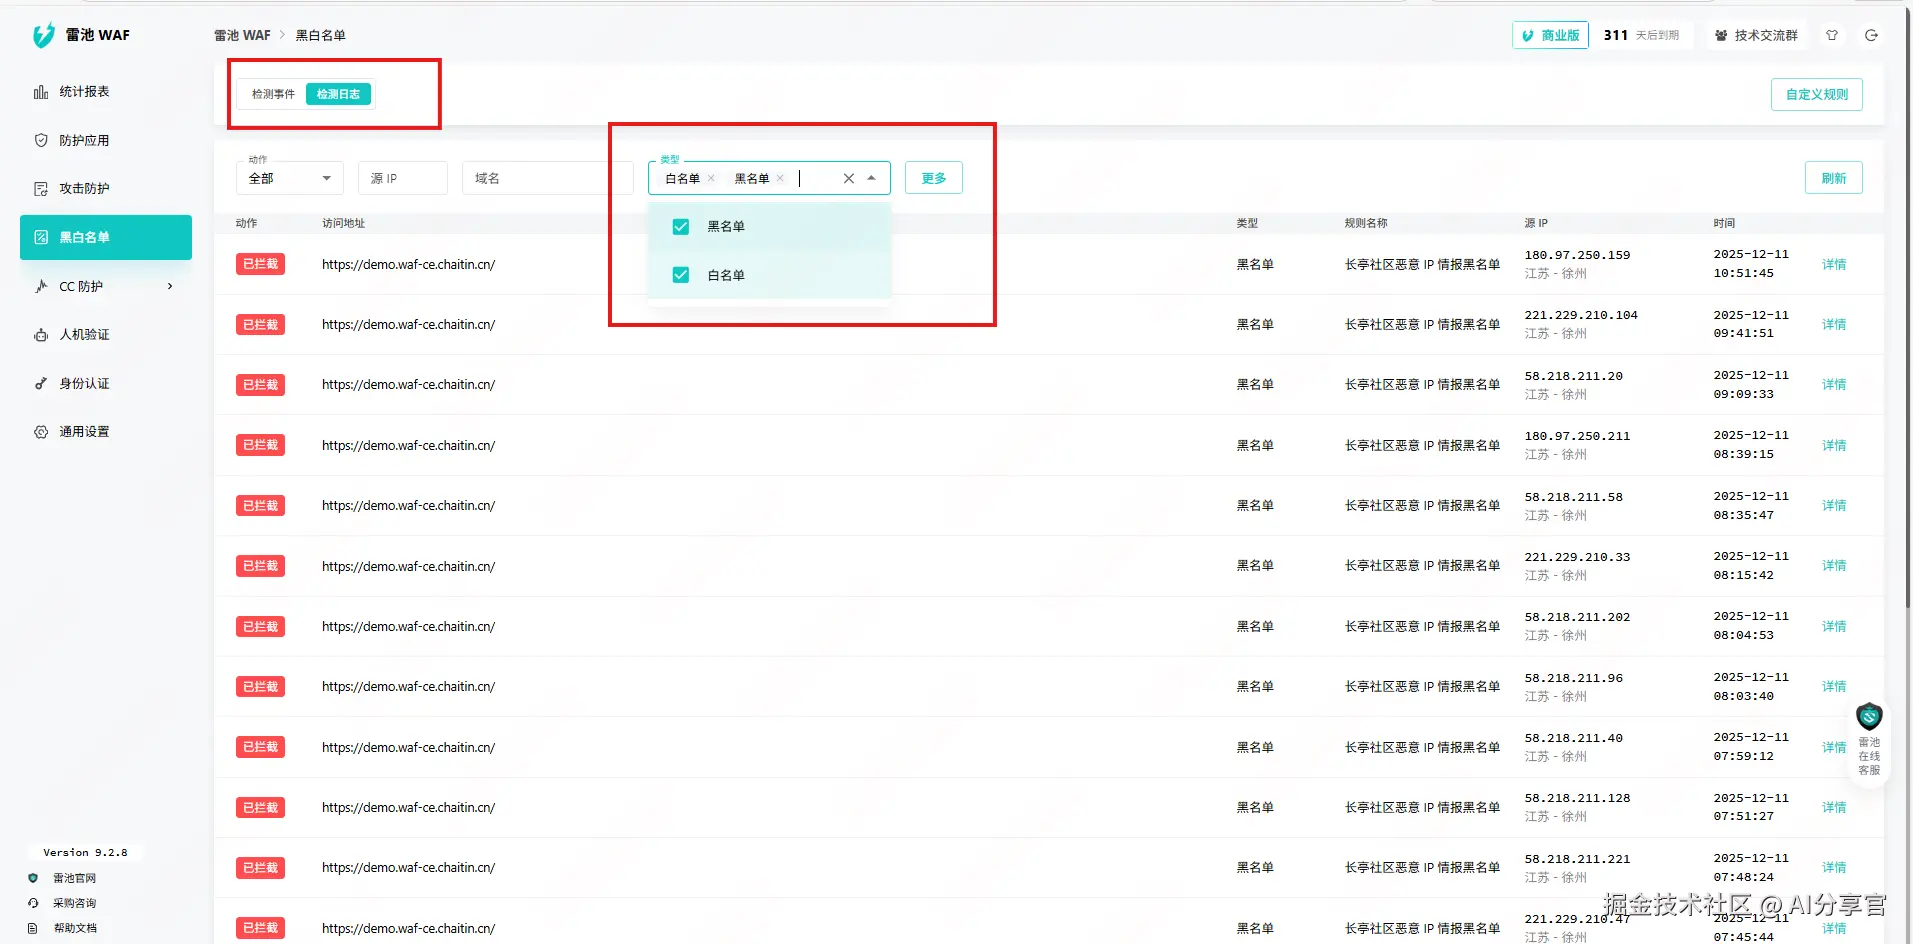
Task: Click rule name in the 58.218.211.202 row
Action: tap(1422, 627)
